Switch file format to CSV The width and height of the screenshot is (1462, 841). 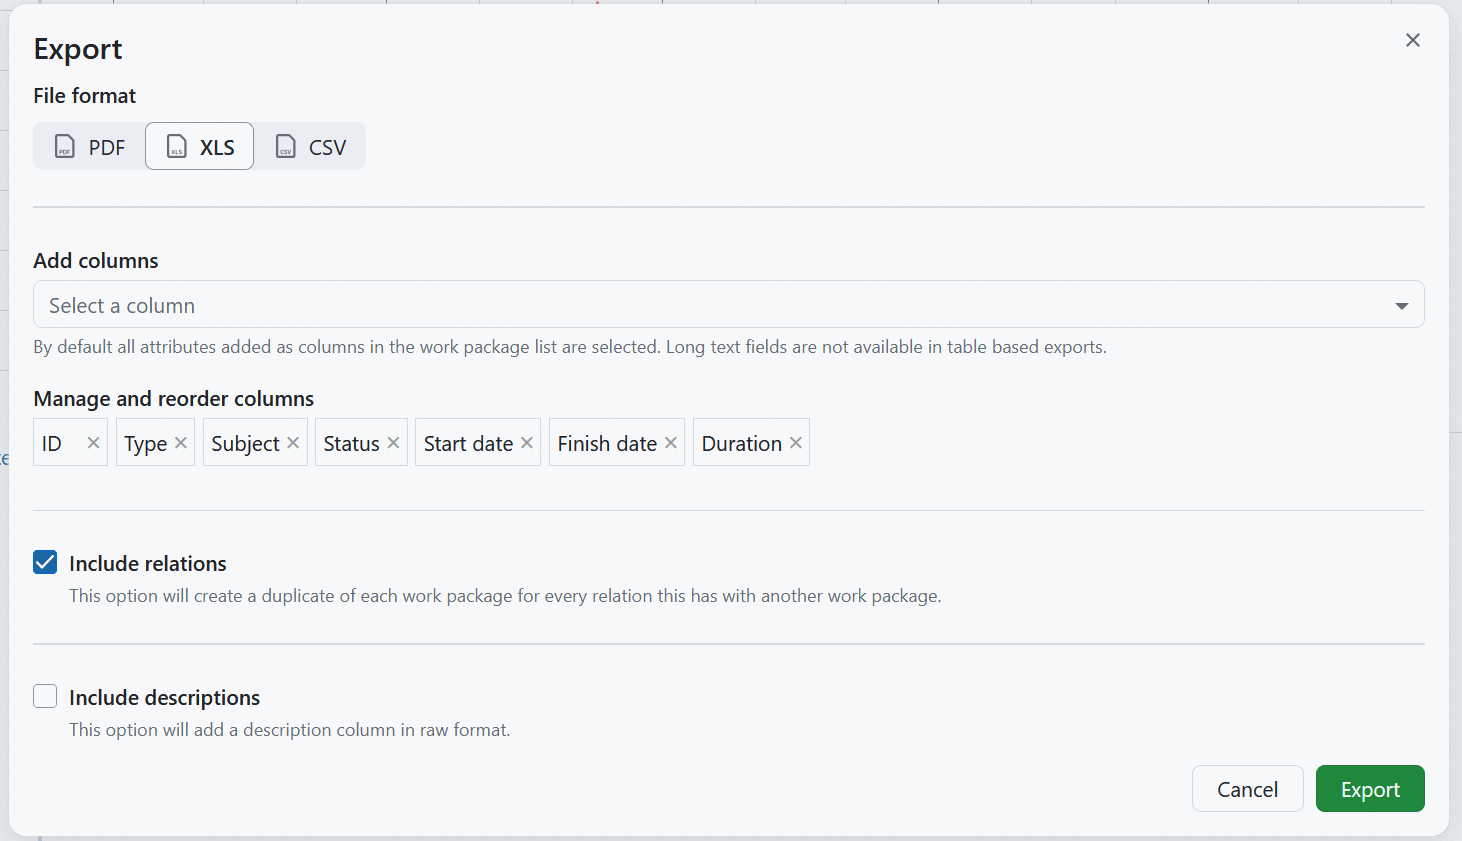(311, 147)
